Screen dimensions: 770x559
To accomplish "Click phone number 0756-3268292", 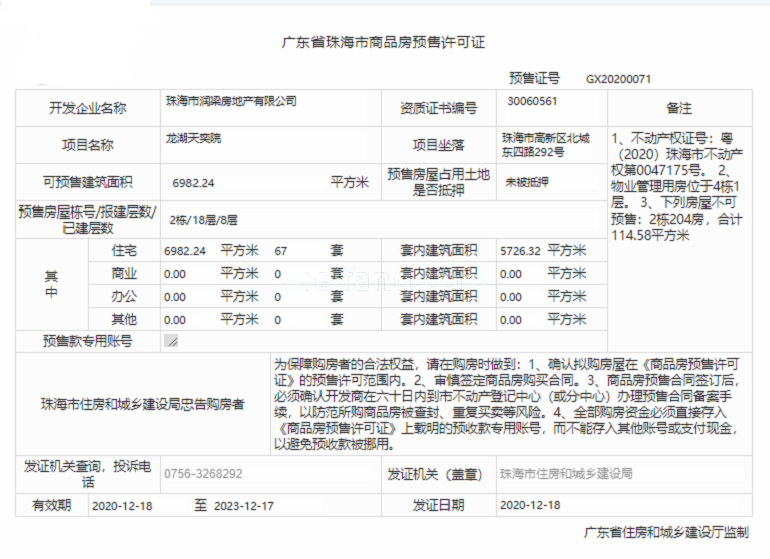I will point(203,474).
